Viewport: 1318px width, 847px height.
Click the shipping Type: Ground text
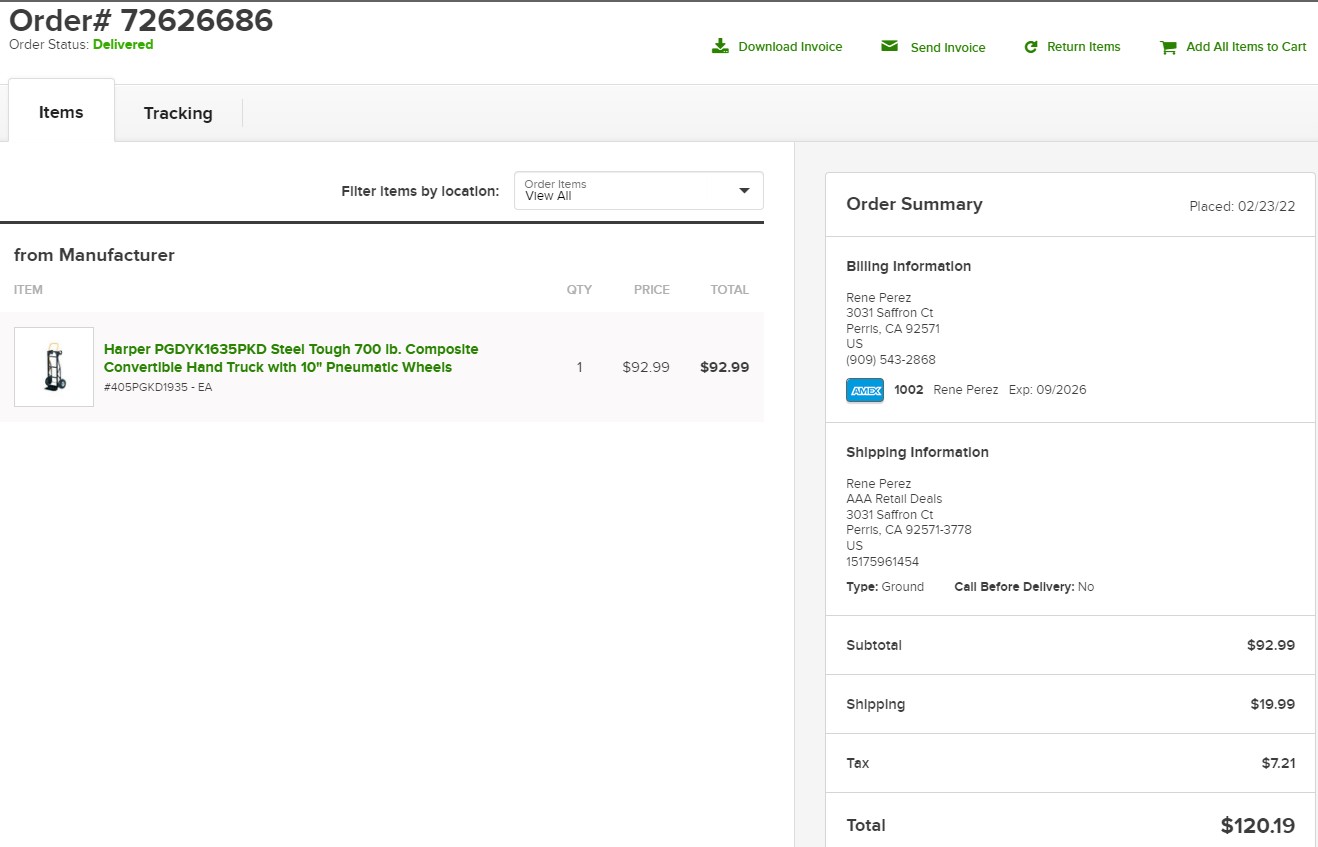(885, 587)
